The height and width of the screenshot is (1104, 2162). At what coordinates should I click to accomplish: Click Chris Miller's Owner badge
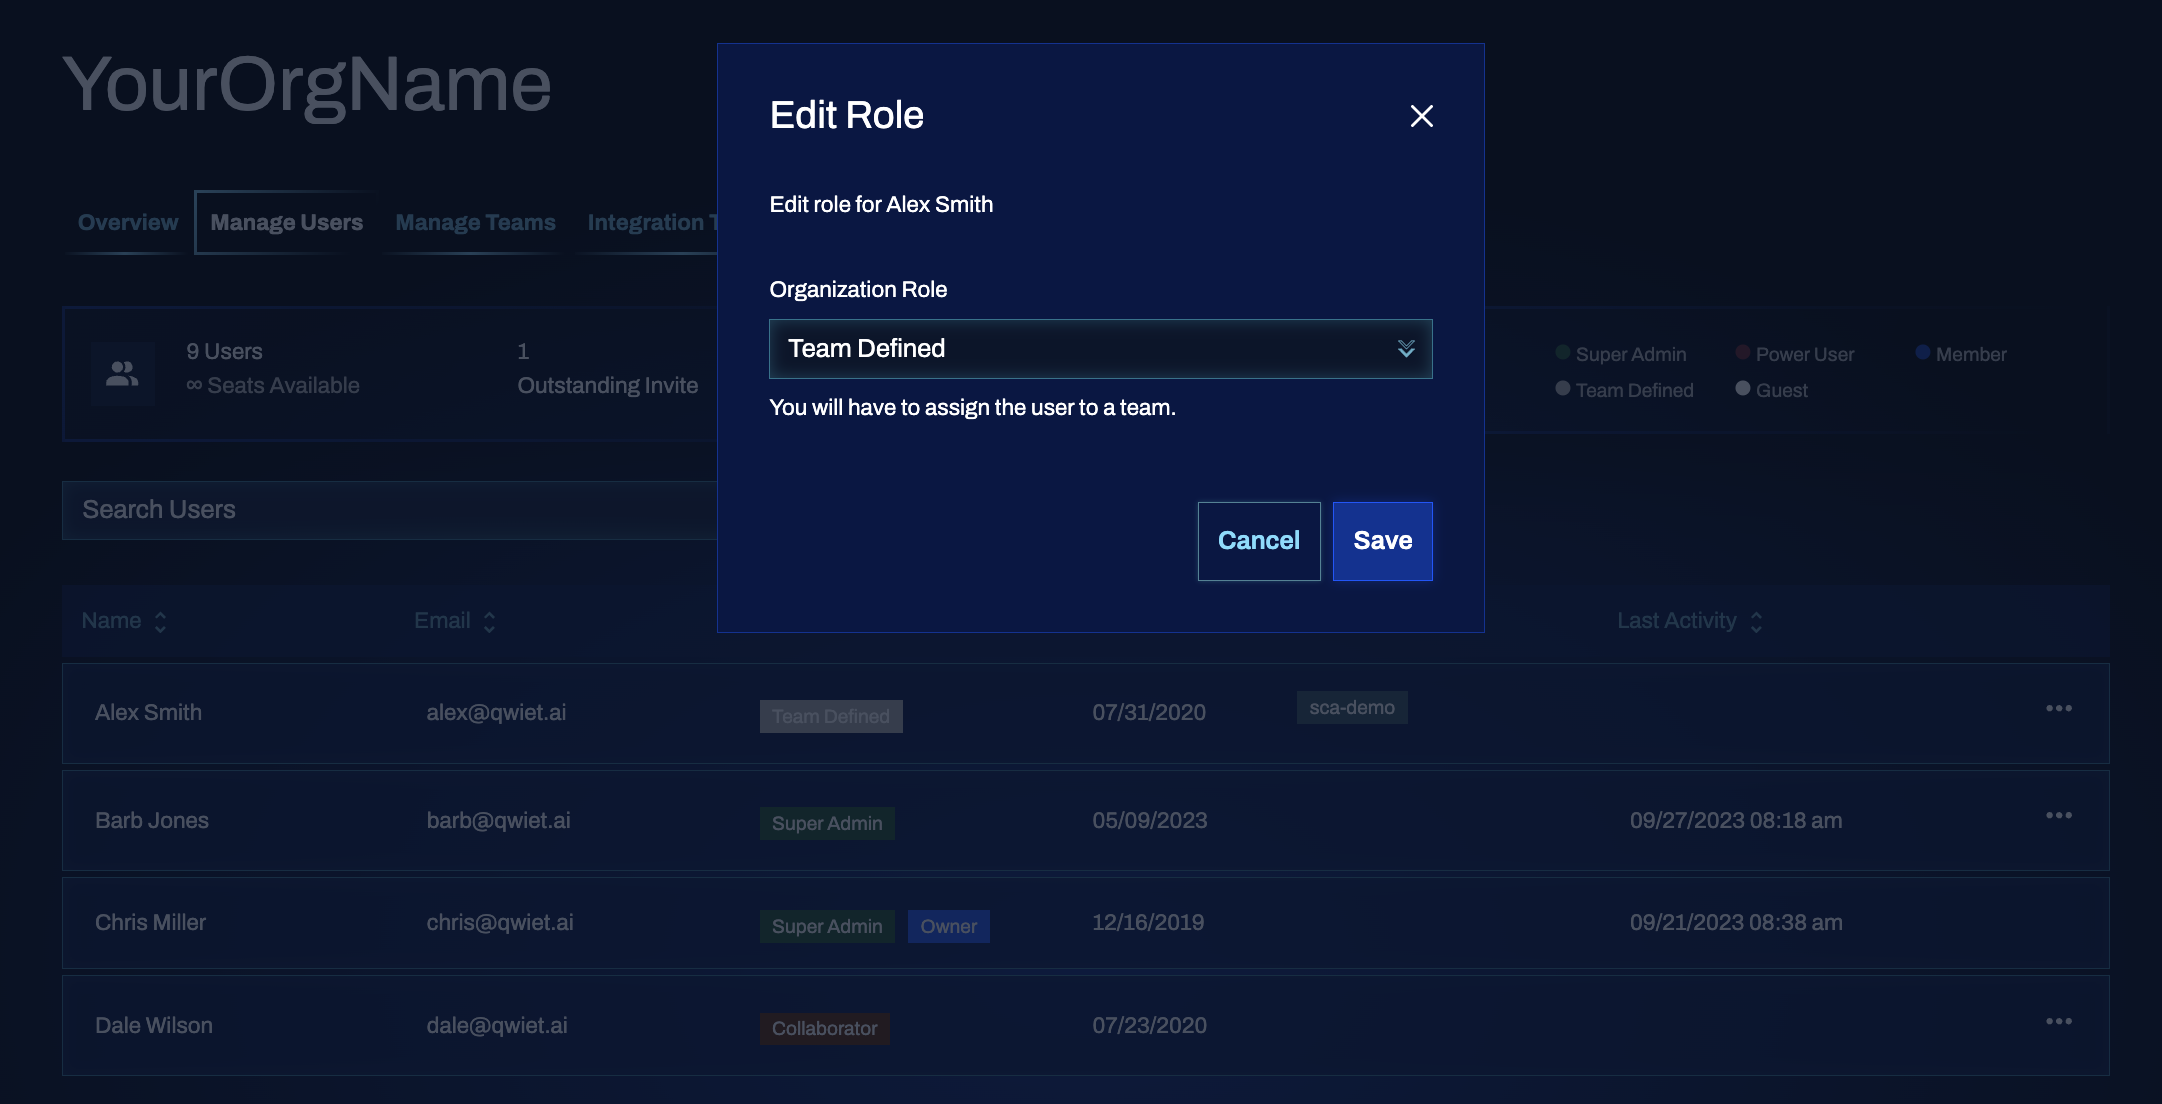[949, 926]
